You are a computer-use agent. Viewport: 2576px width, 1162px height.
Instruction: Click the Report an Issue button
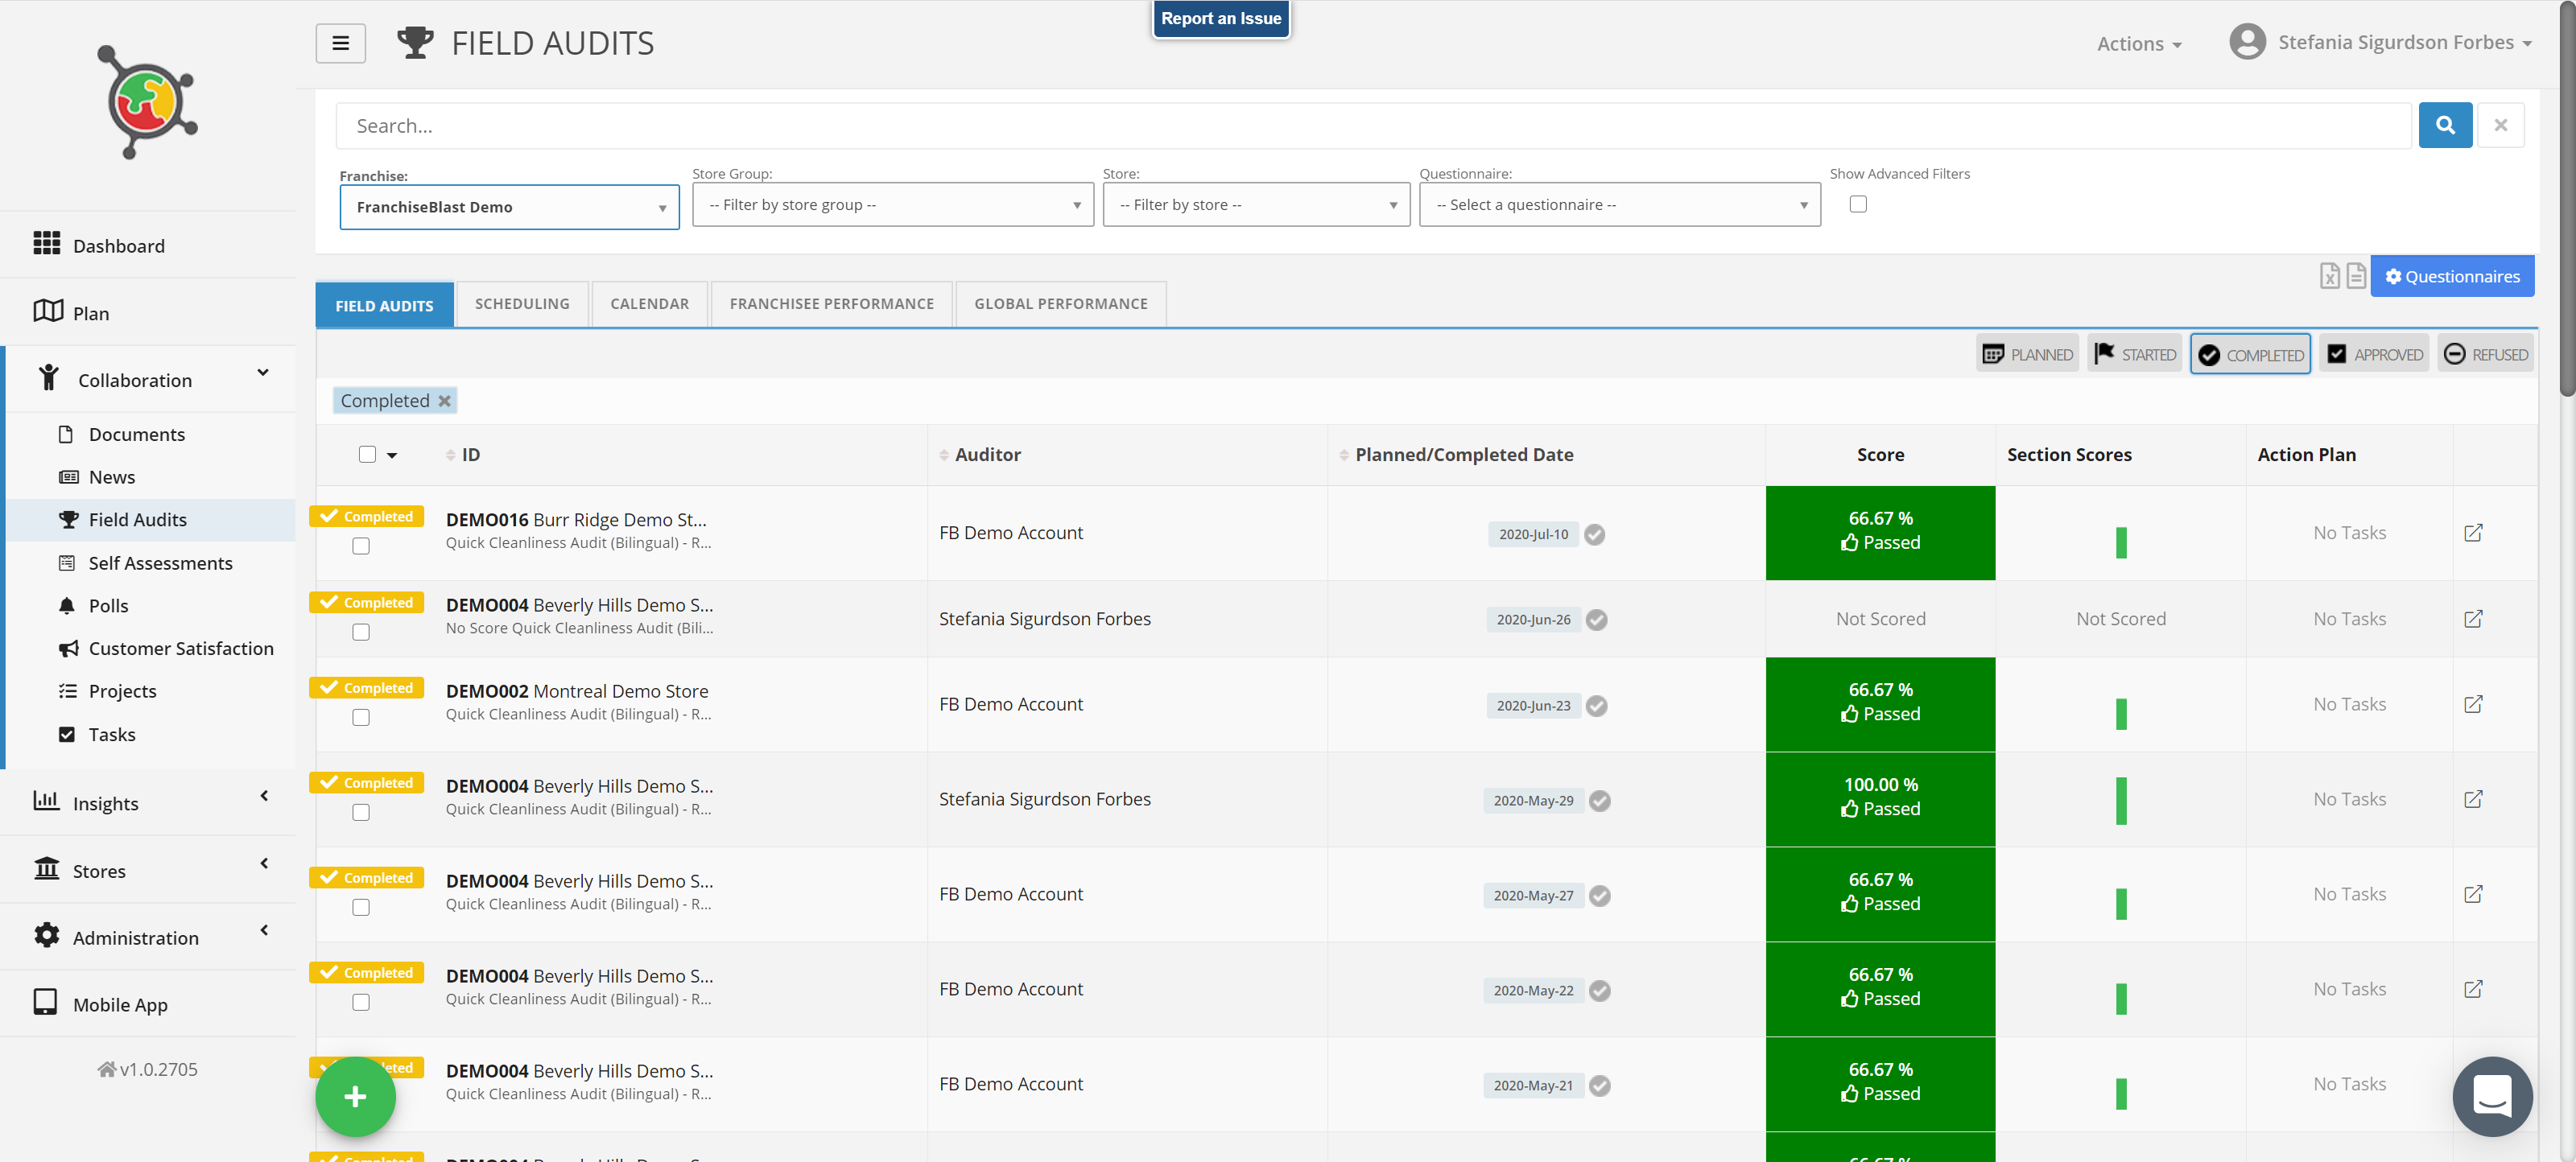[x=1220, y=18]
